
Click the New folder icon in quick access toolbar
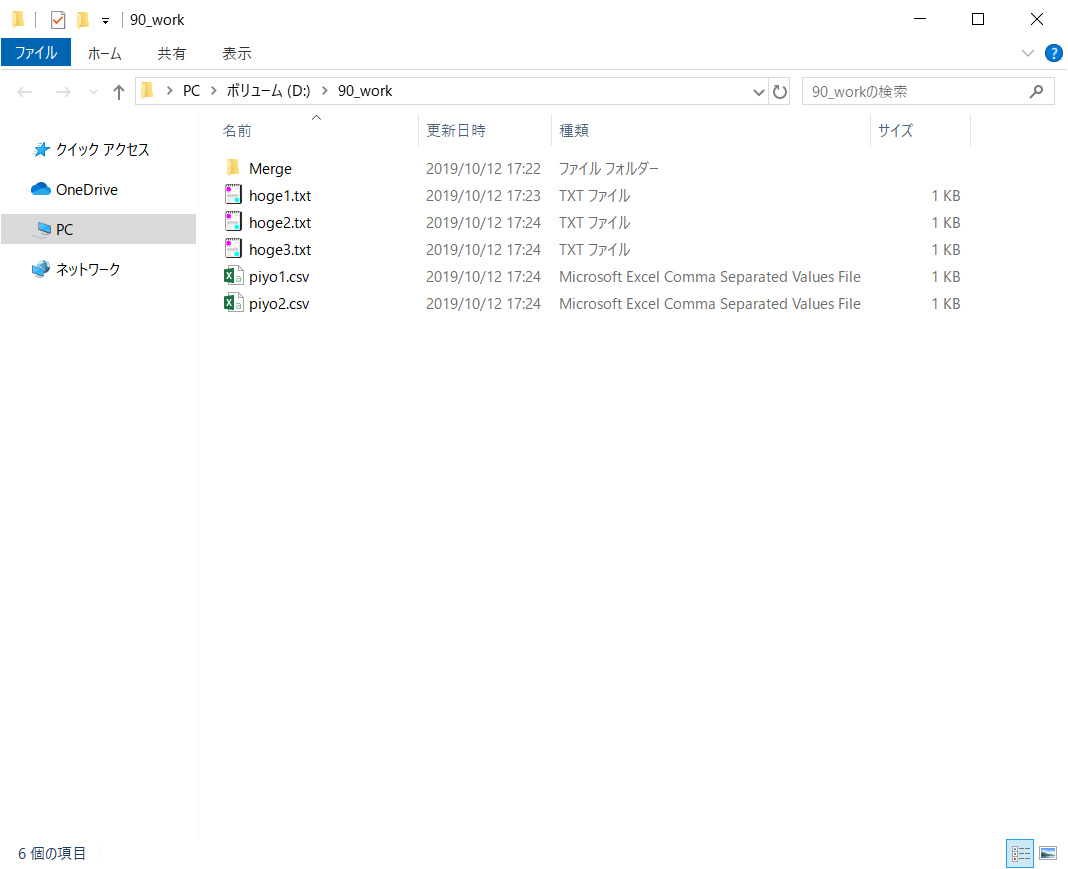(83, 20)
